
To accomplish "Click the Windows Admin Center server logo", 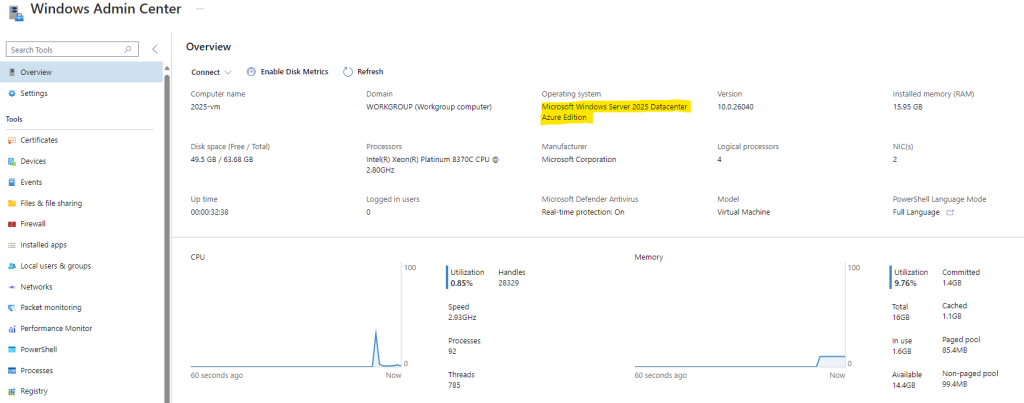I will pos(16,12).
